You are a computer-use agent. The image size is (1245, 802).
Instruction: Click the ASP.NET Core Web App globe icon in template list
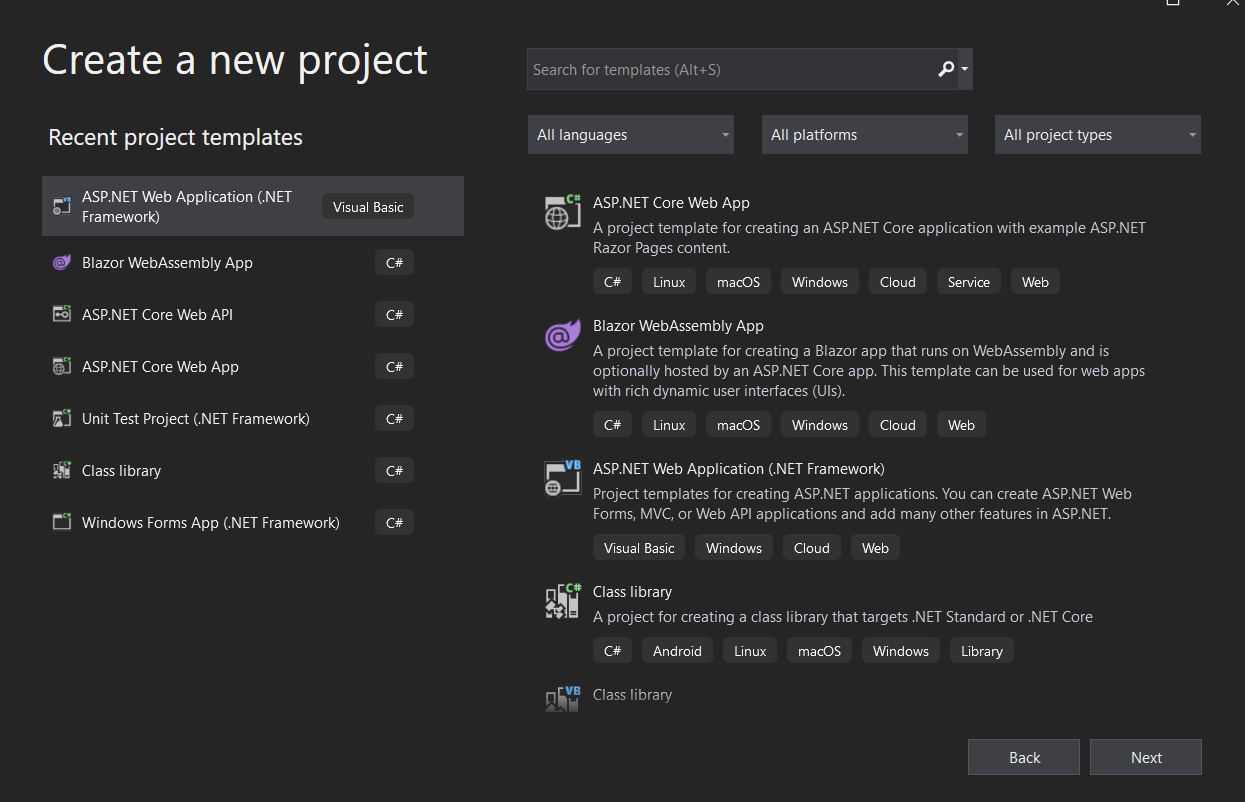(x=562, y=212)
